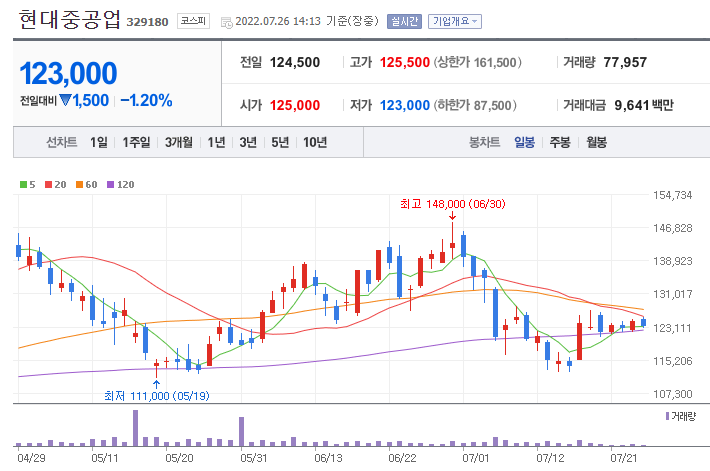710x471 pixels.
Task: Click the blue down-triangle change icon
Action: pos(66,100)
